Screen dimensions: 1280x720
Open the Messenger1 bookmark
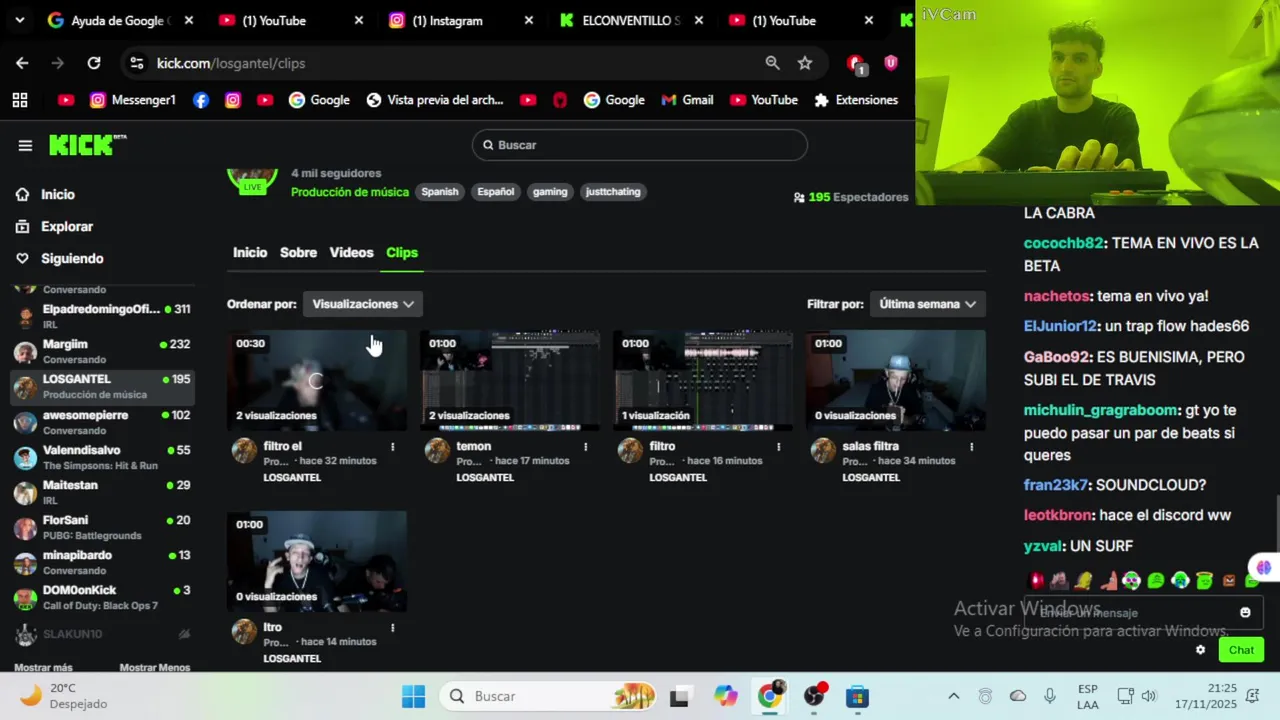pyautogui.click(x=133, y=100)
